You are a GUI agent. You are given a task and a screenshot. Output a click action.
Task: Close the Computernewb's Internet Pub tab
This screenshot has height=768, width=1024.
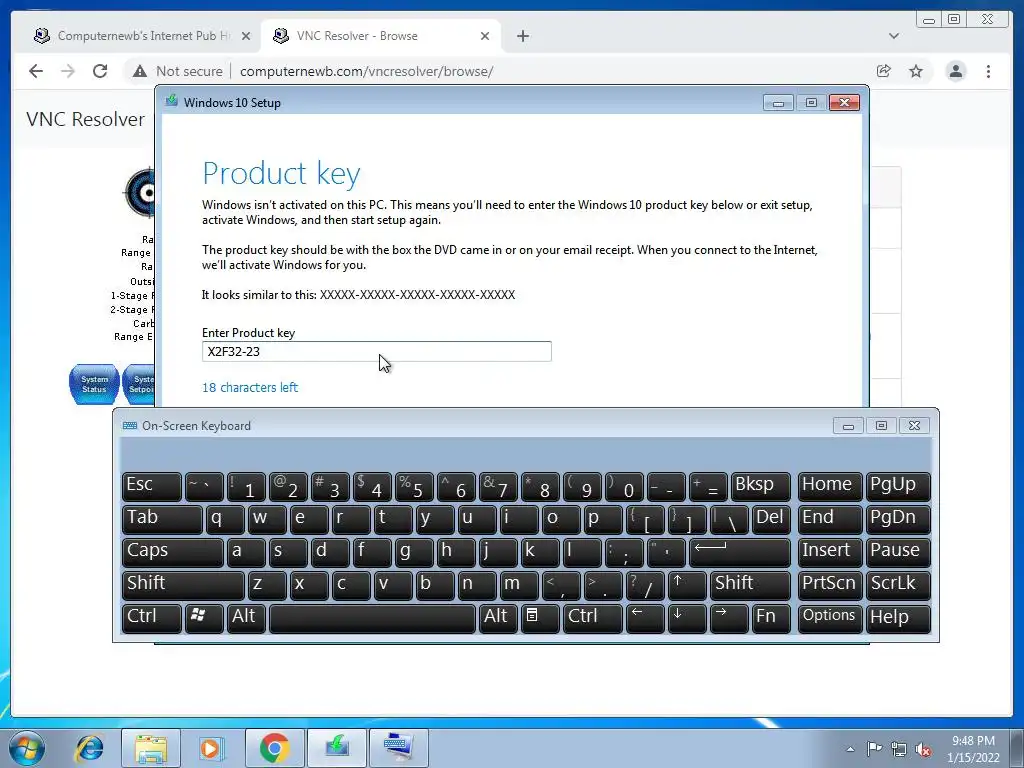pyautogui.click(x=246, y=36)
